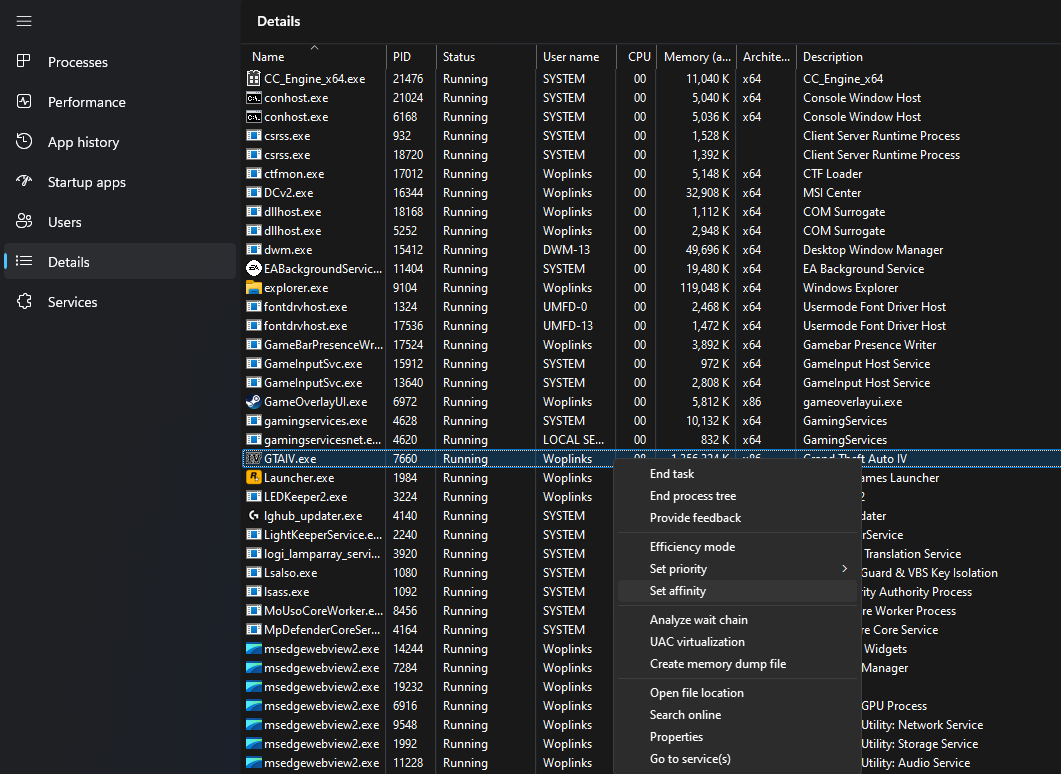
Task: Click the lghub_updater.exe Logitech icon
Action: click(253, 516)
